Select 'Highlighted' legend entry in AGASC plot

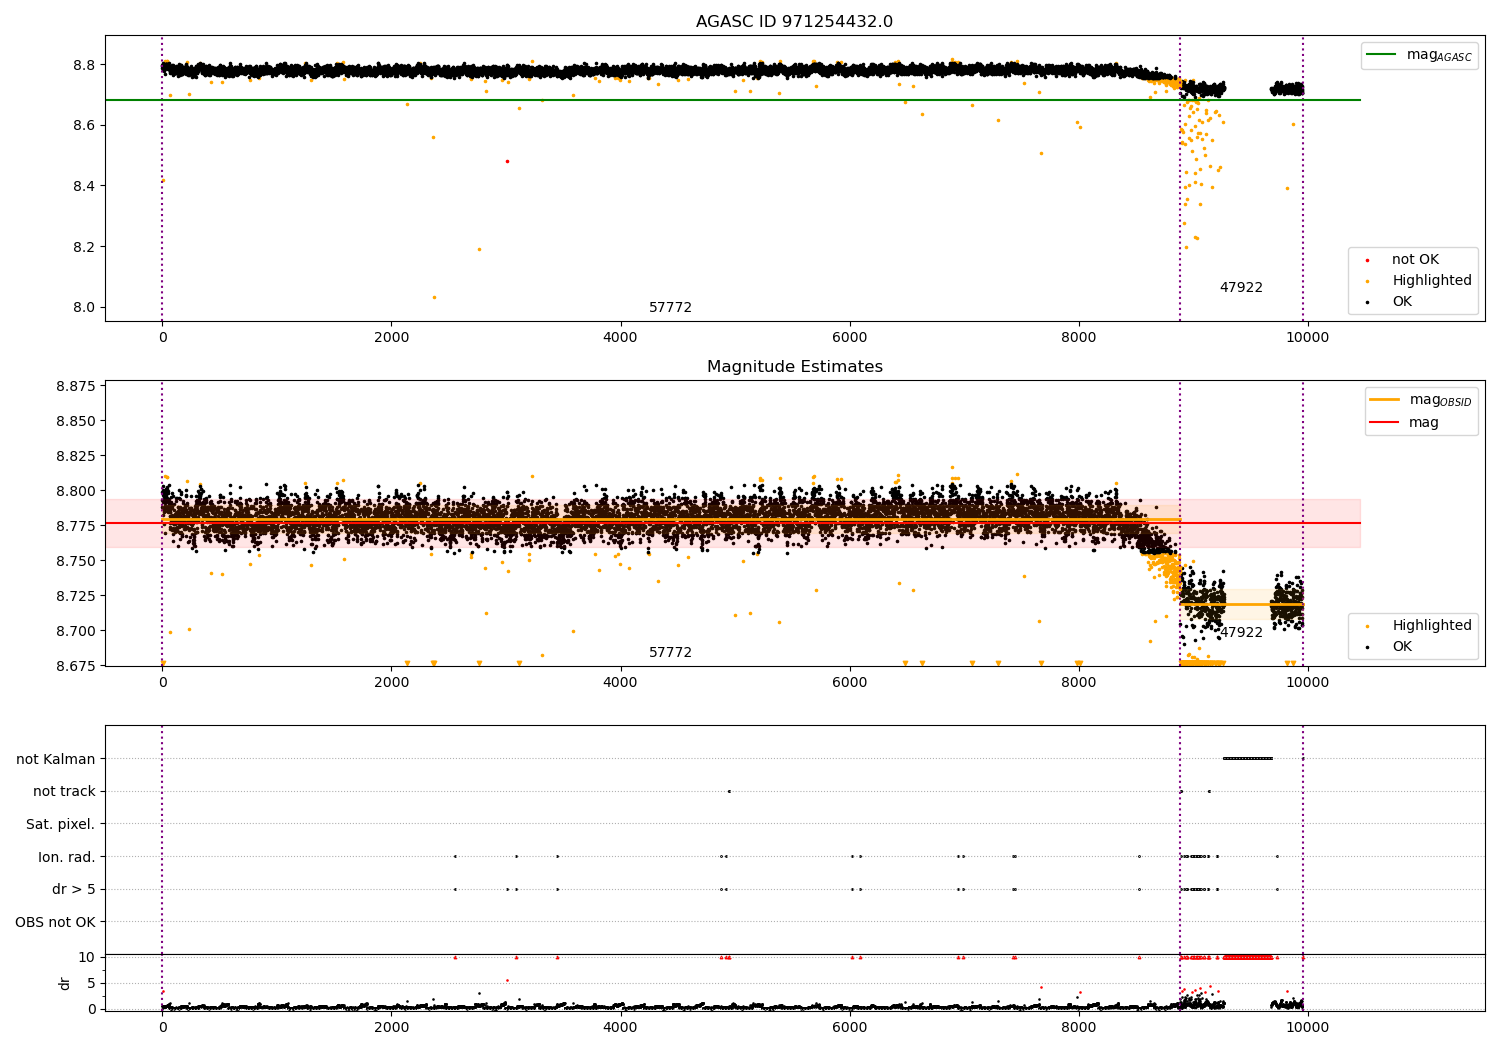pyautogui.click(x=1432, y=281)
